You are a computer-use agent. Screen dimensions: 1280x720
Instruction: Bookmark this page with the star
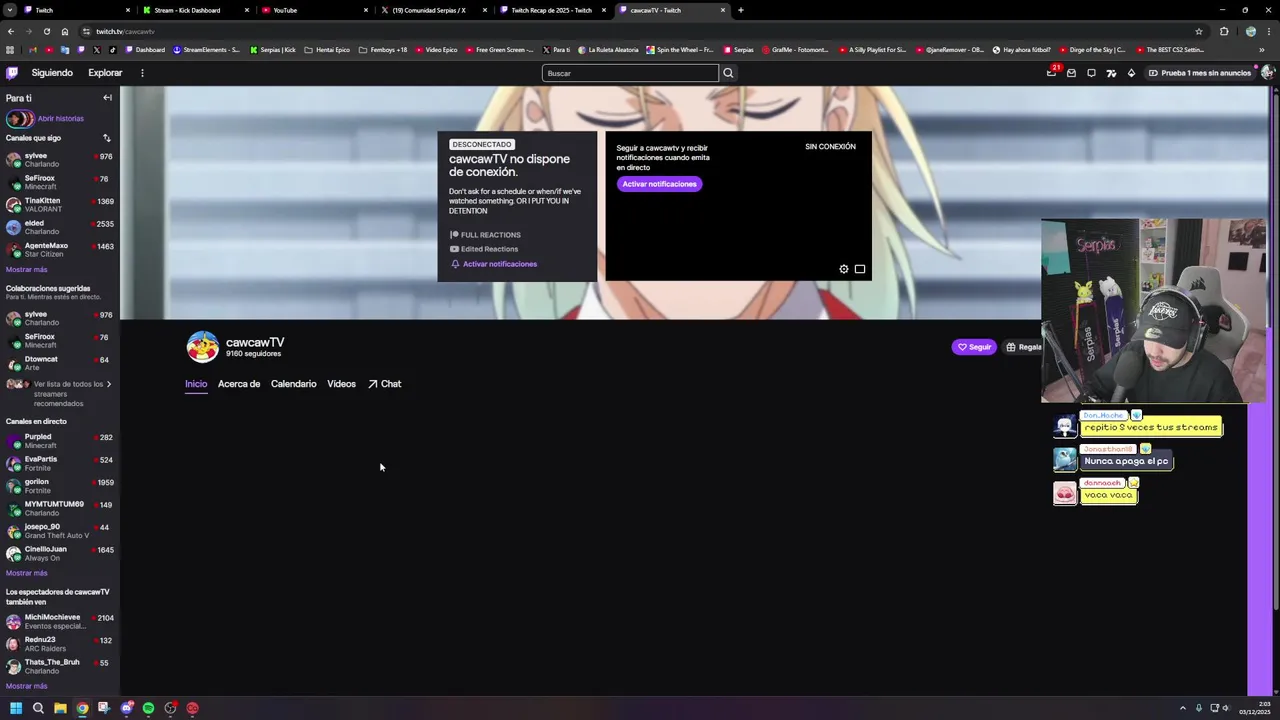(1198, 31)
